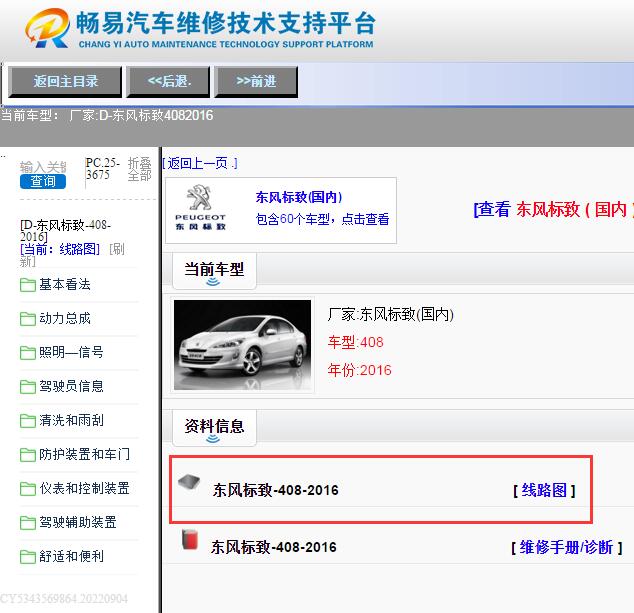Click the 返回主目录 button

coord(65,82)
